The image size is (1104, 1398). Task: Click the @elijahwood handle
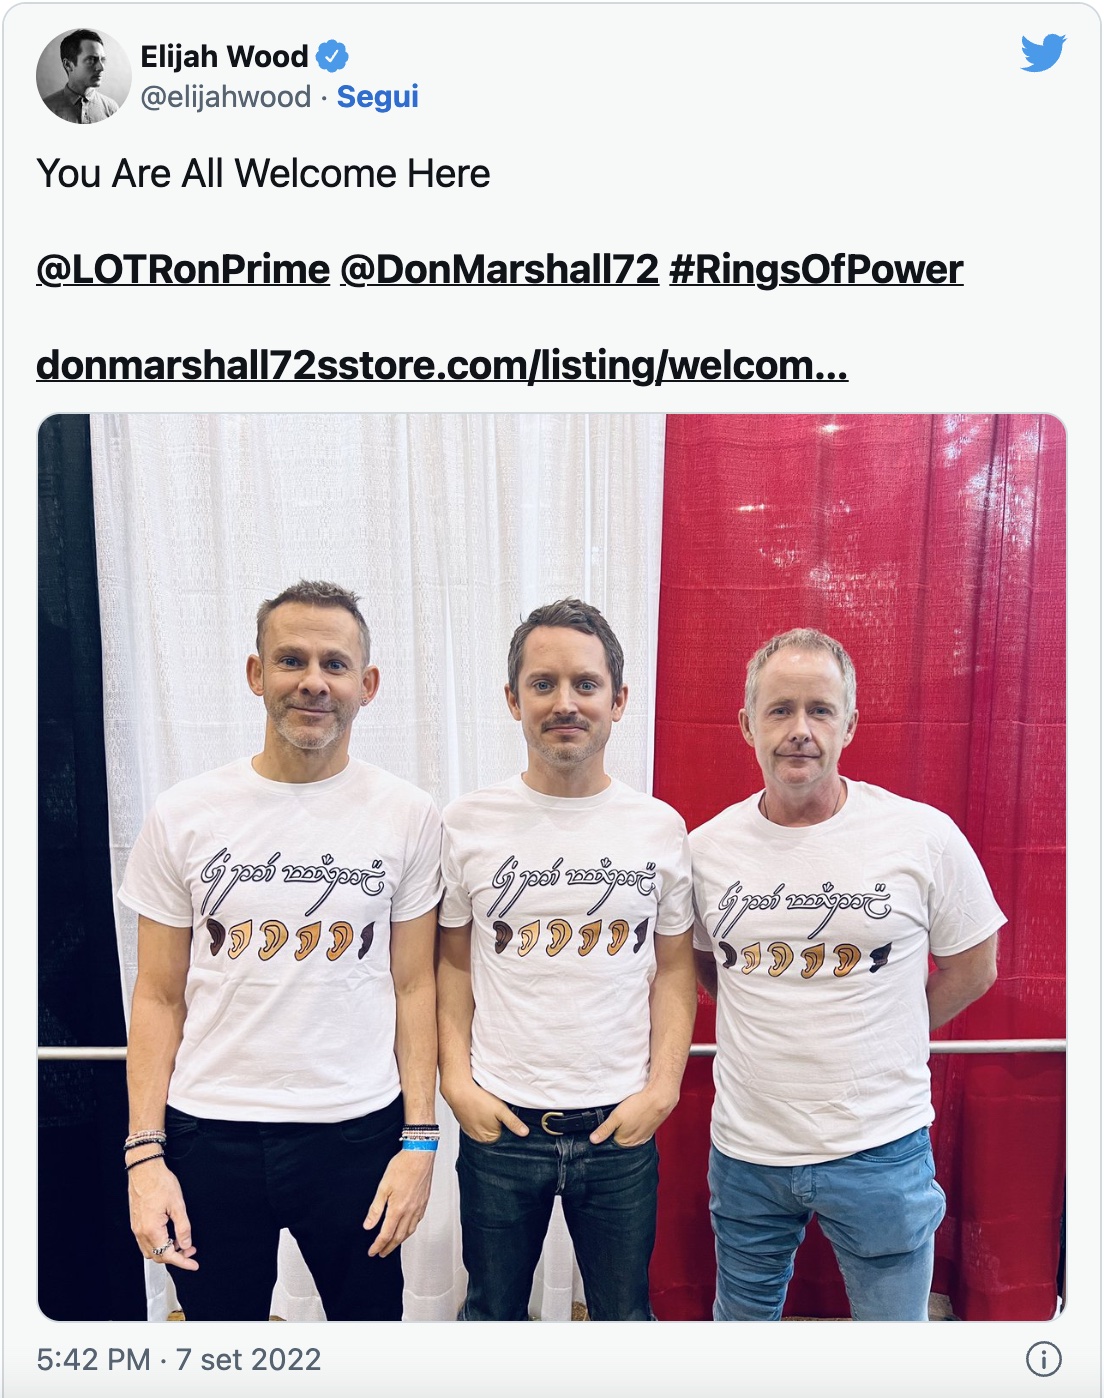point(226,97)
